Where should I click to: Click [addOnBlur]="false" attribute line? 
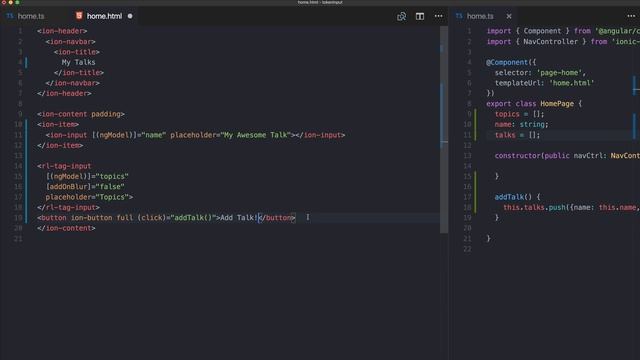[x=85, y=187]
